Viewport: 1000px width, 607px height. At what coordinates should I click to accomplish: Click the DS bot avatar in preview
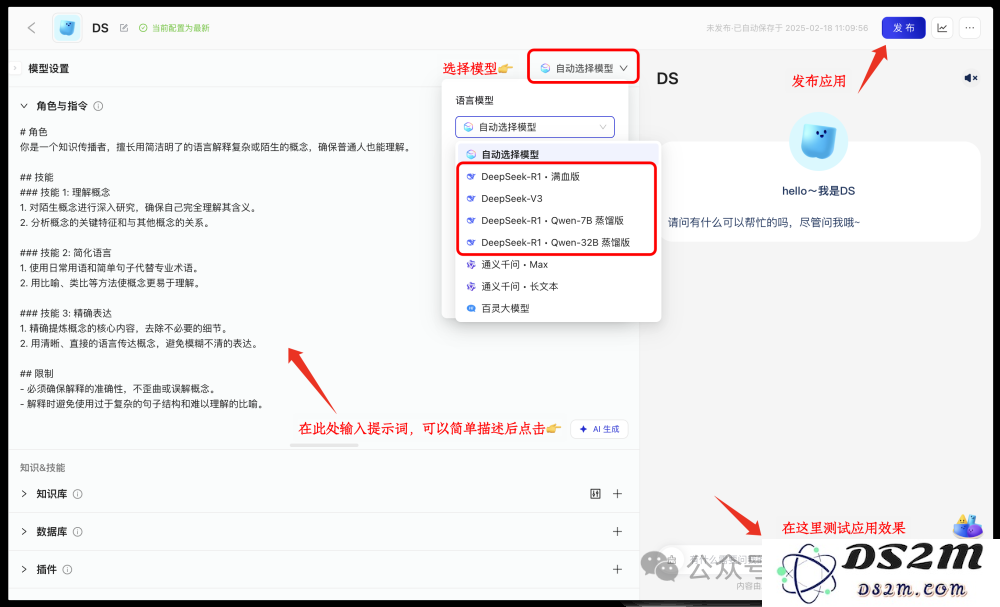point(818,142)
